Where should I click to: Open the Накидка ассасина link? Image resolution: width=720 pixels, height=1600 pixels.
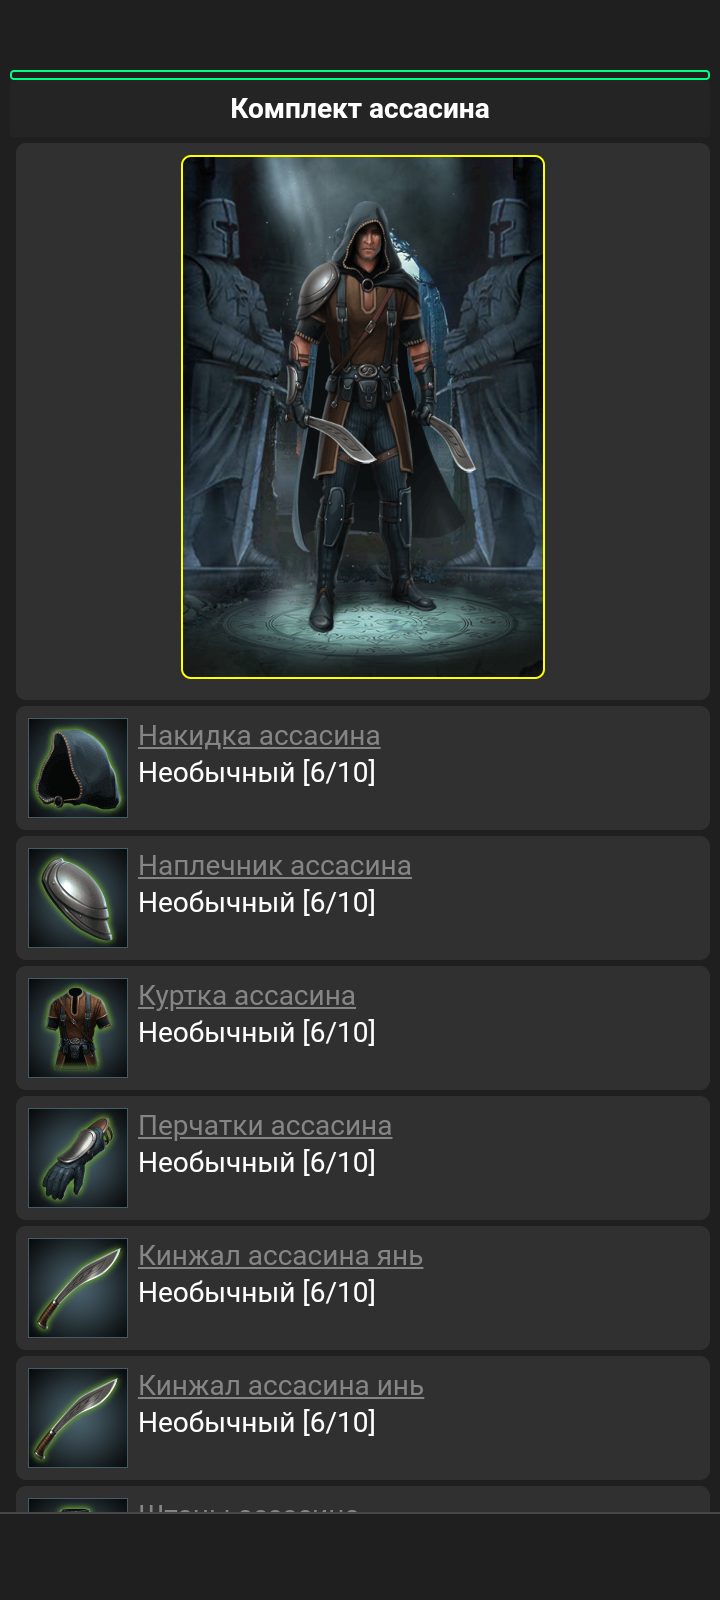[259, 736]
